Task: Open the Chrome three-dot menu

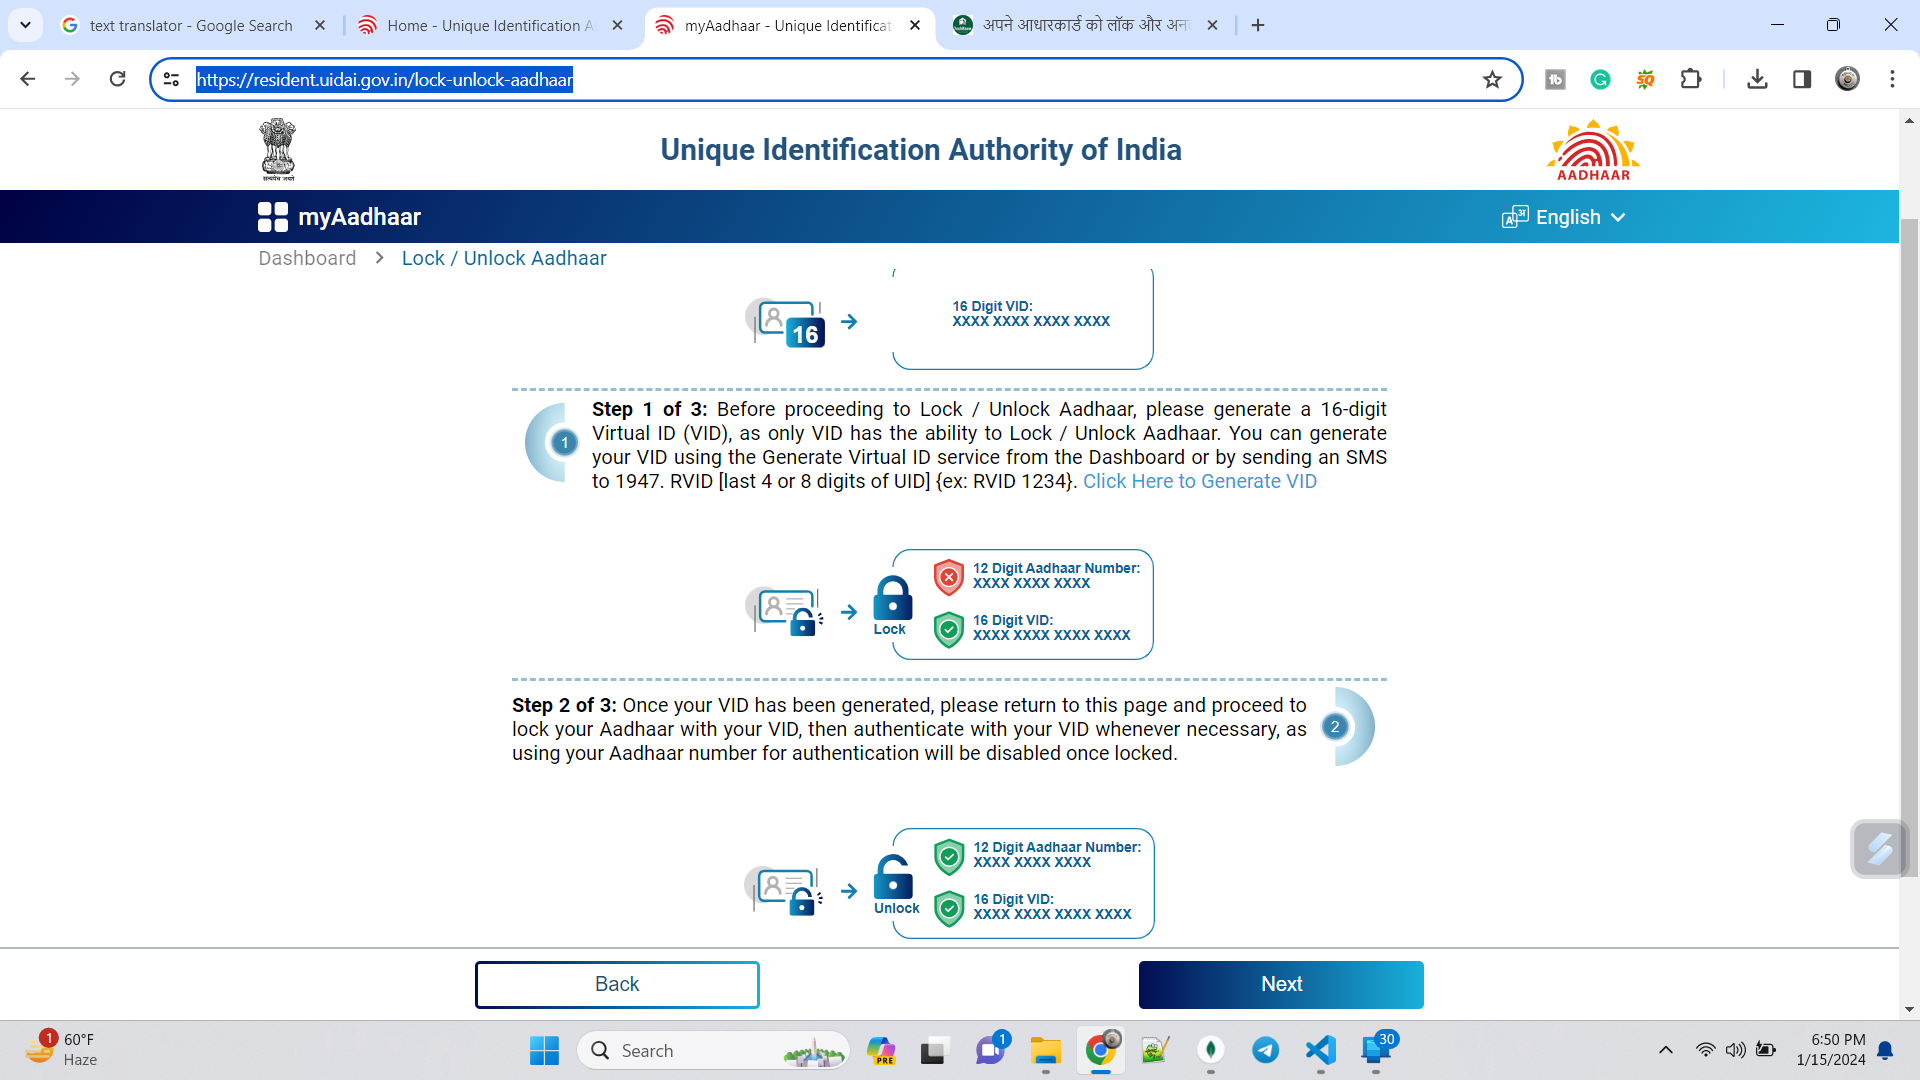Action: click(x=1892, y=79)
